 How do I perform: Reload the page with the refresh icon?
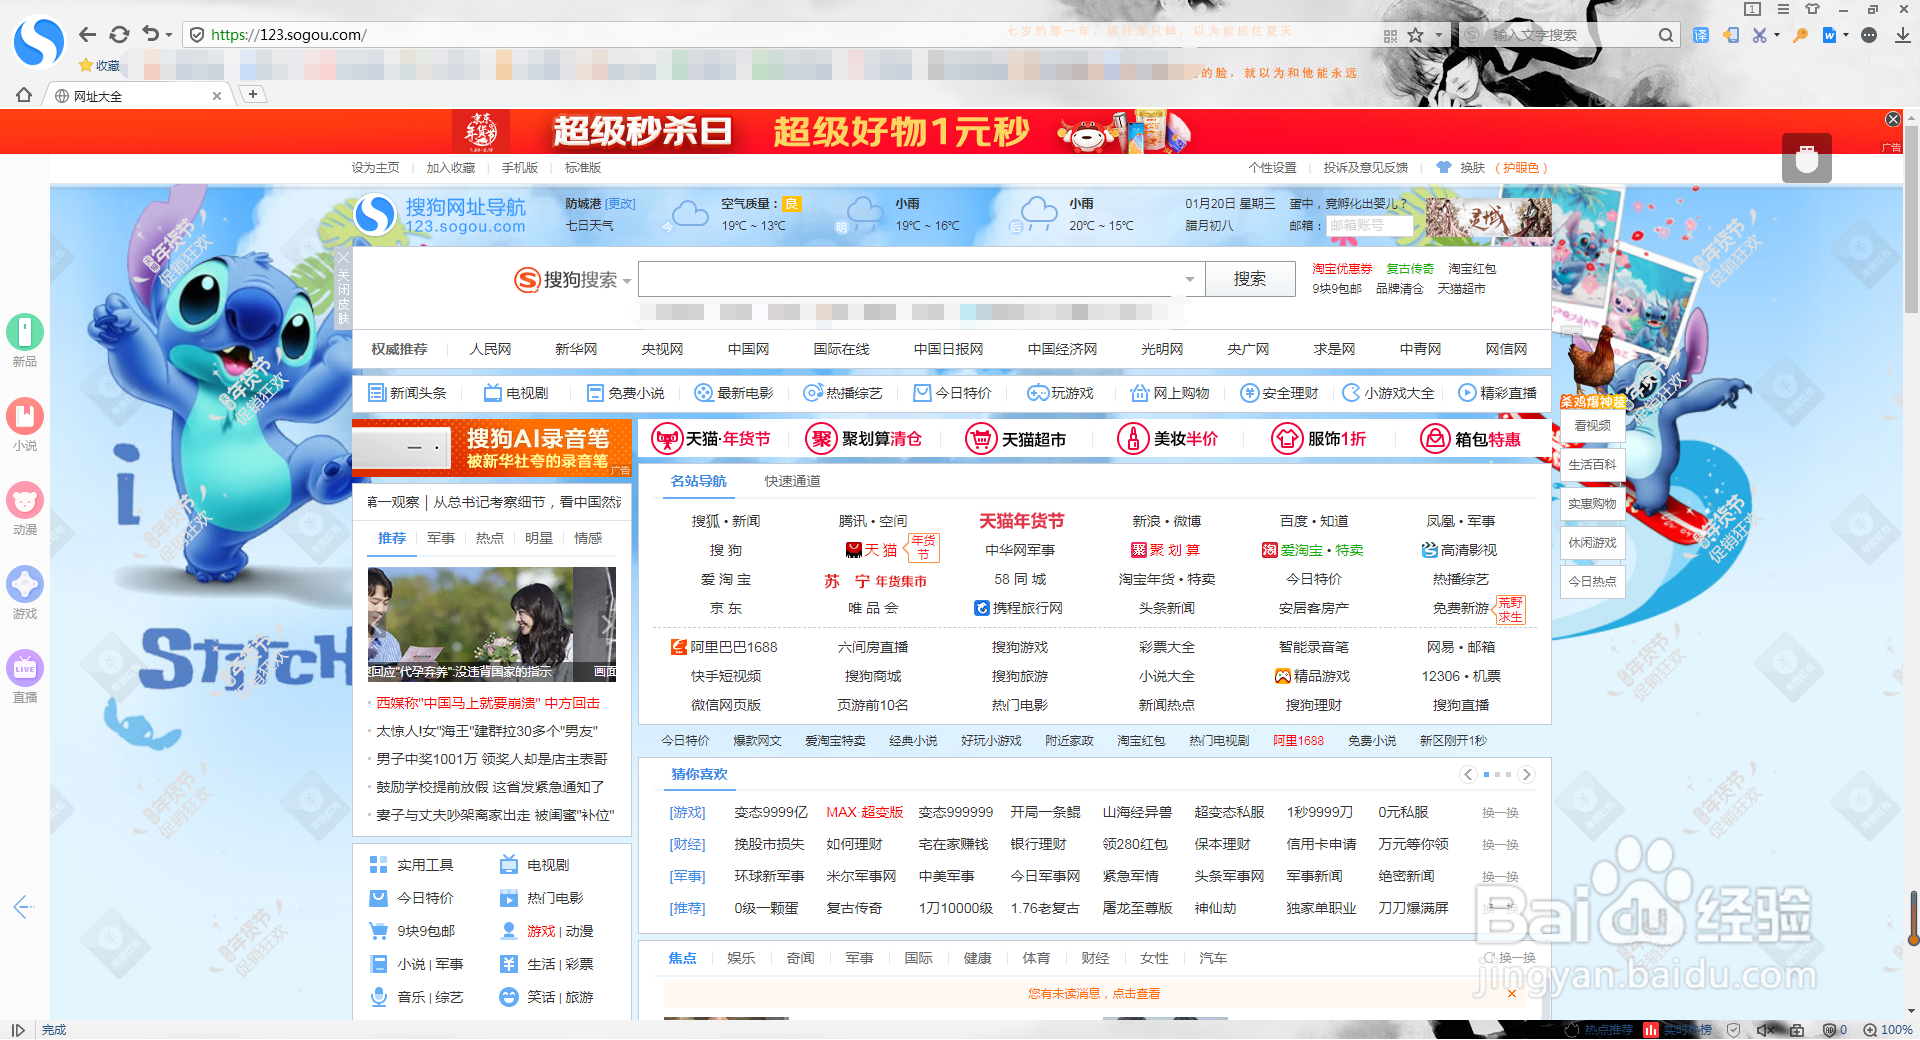[119, 35]
